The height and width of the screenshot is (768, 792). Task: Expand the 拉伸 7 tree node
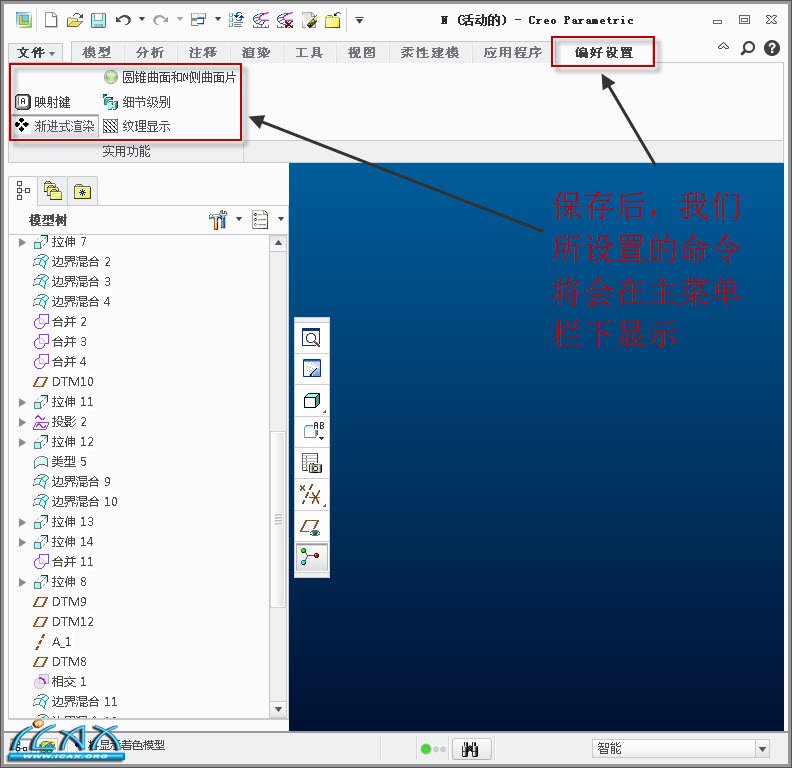pos(22,242)
